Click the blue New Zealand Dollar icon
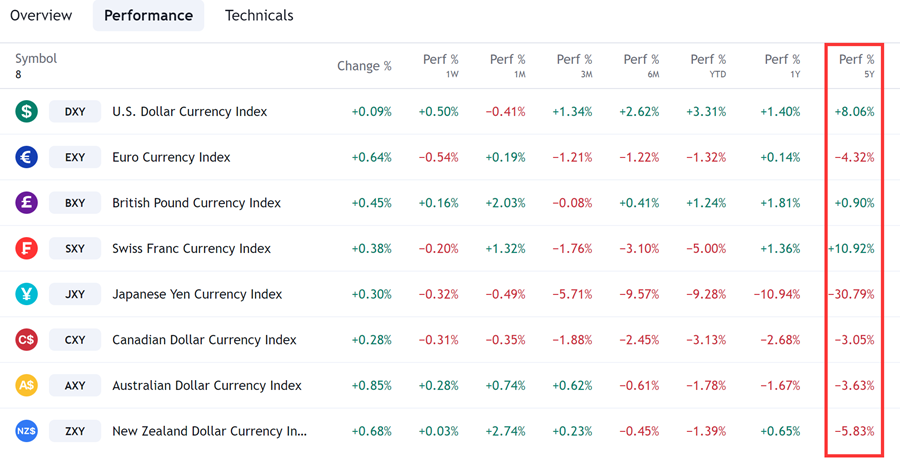900x464 pixels. point(27,431)
